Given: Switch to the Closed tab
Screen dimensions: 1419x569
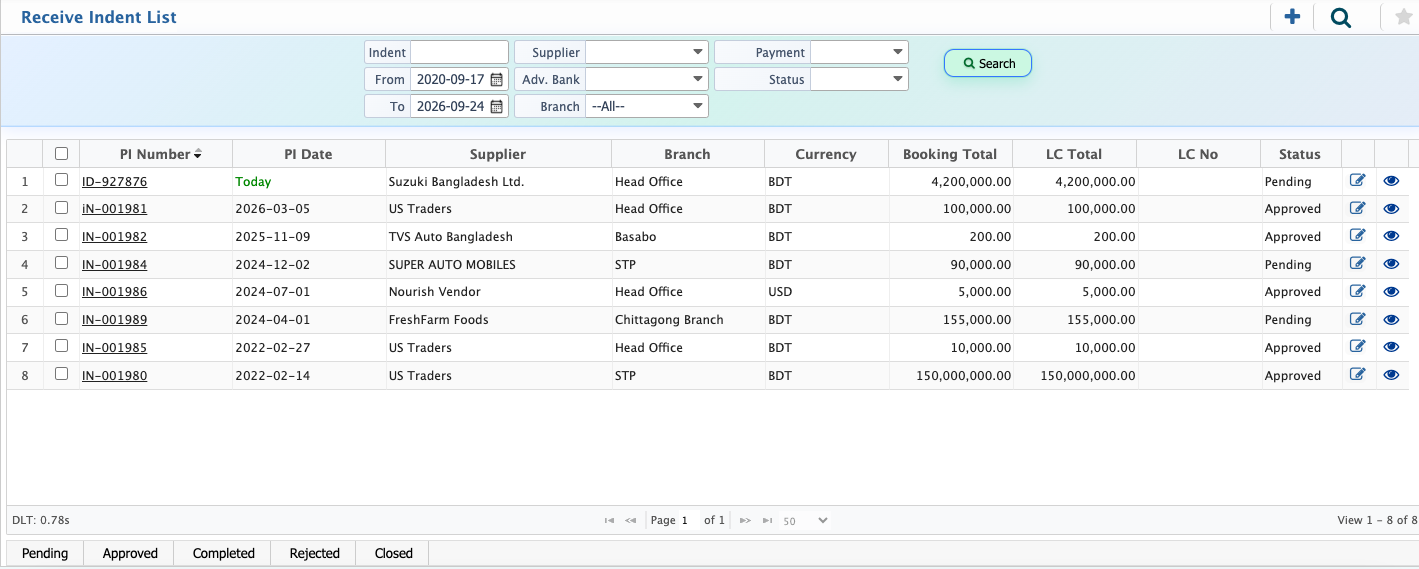Looking at the screenshot, I should coord(393,553).
